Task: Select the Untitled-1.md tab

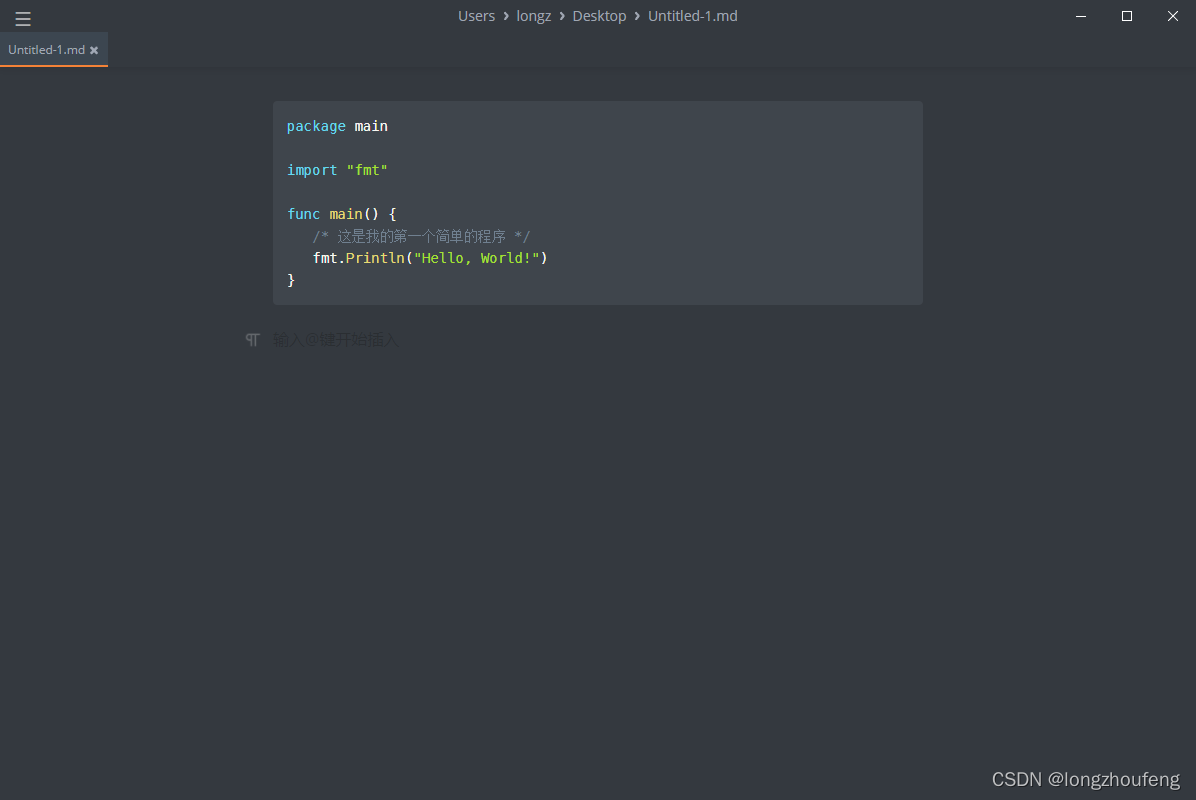Action: tap(53, 50)
